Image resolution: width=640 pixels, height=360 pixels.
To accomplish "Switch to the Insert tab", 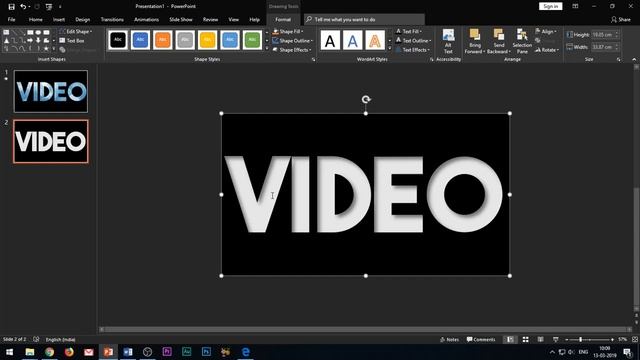I will coord(59,20).
